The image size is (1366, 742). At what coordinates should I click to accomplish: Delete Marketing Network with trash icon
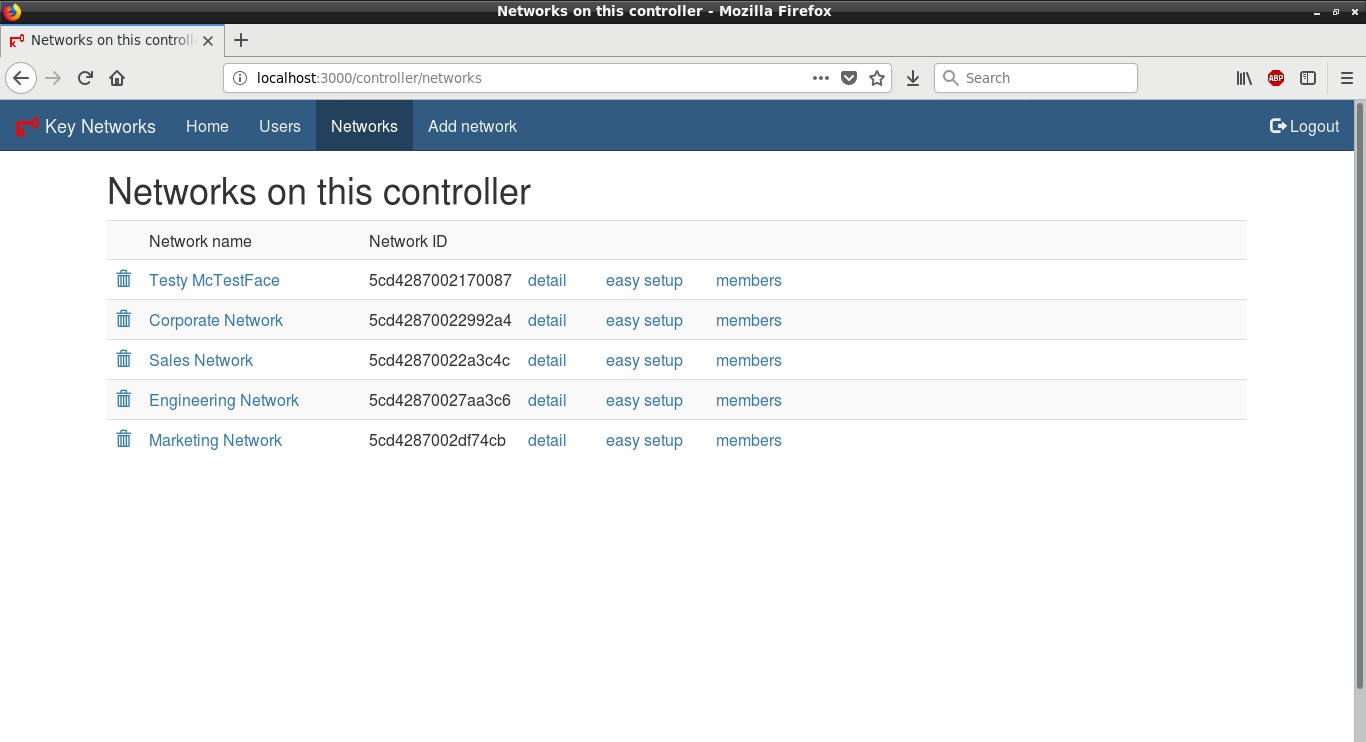[x=123, y=439]
